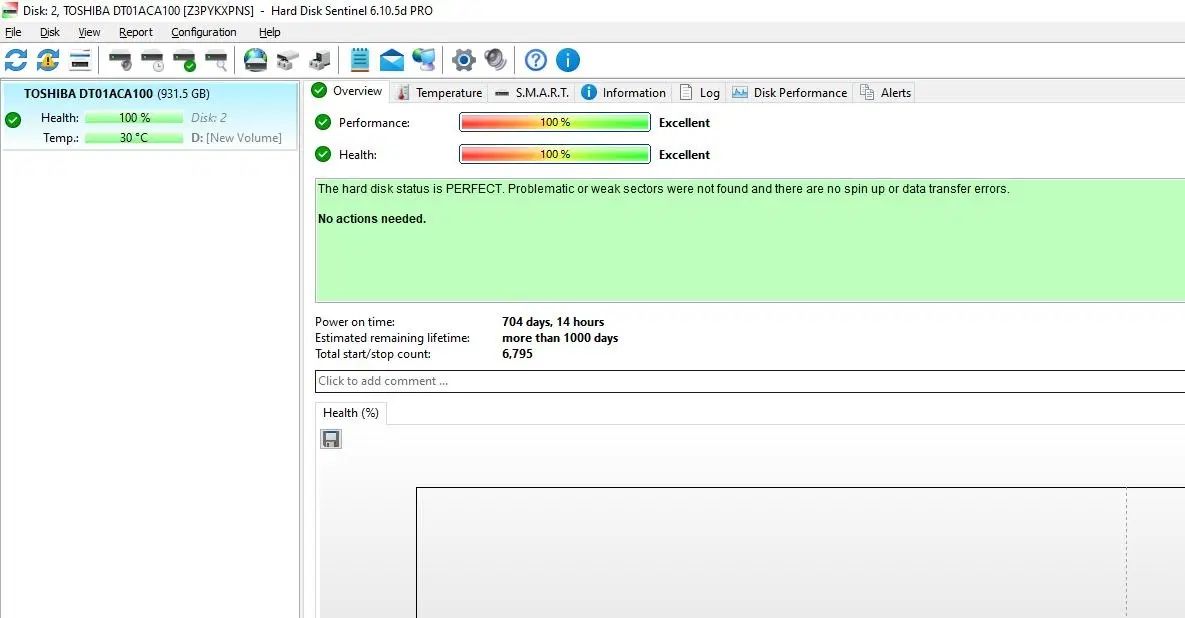Open the Report menu

point(136,32)
